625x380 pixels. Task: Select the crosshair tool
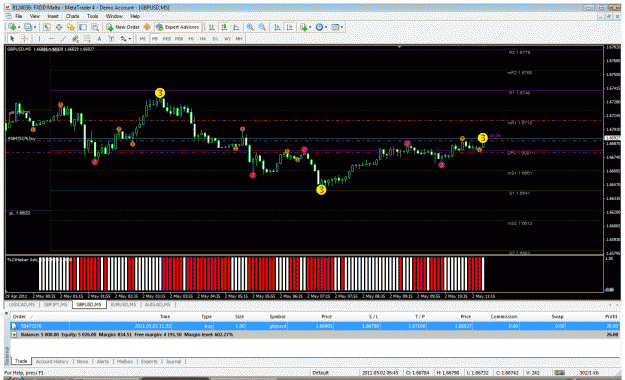(24, 39)
